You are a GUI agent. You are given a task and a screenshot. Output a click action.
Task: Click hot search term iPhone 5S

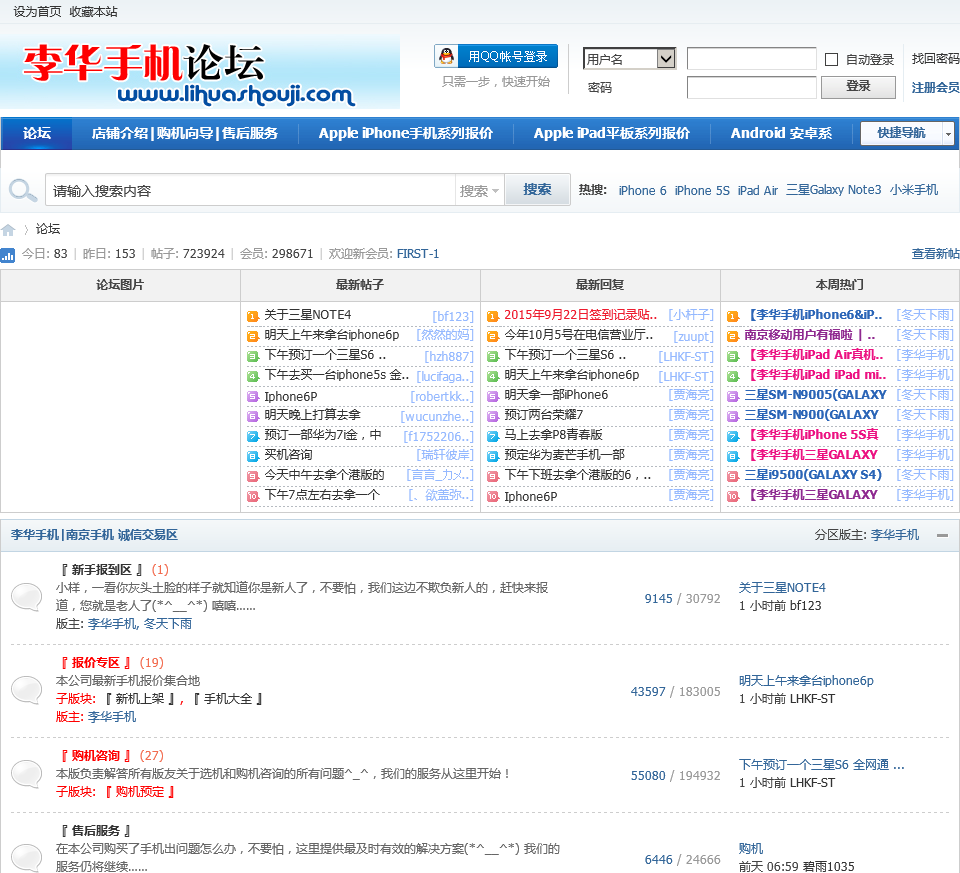(x=702, y=190)
